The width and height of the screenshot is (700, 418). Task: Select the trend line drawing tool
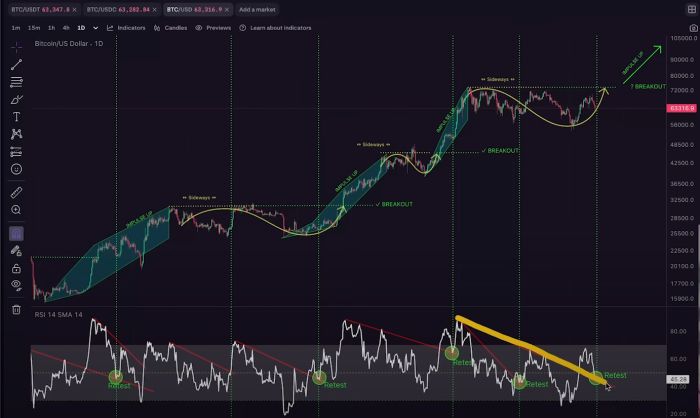pos(16,65)
